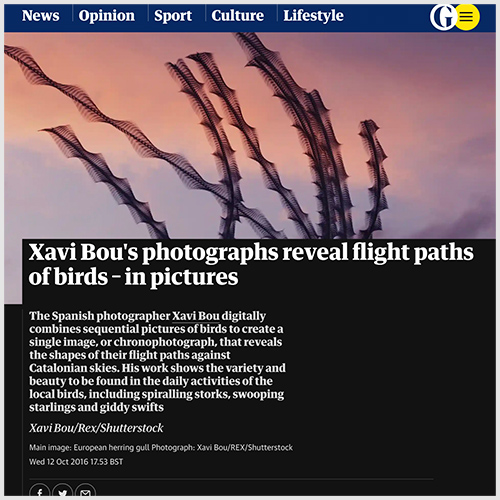500x500 pixels.
Task: Click the gull flight paths main image
Action: coord(250,135)
